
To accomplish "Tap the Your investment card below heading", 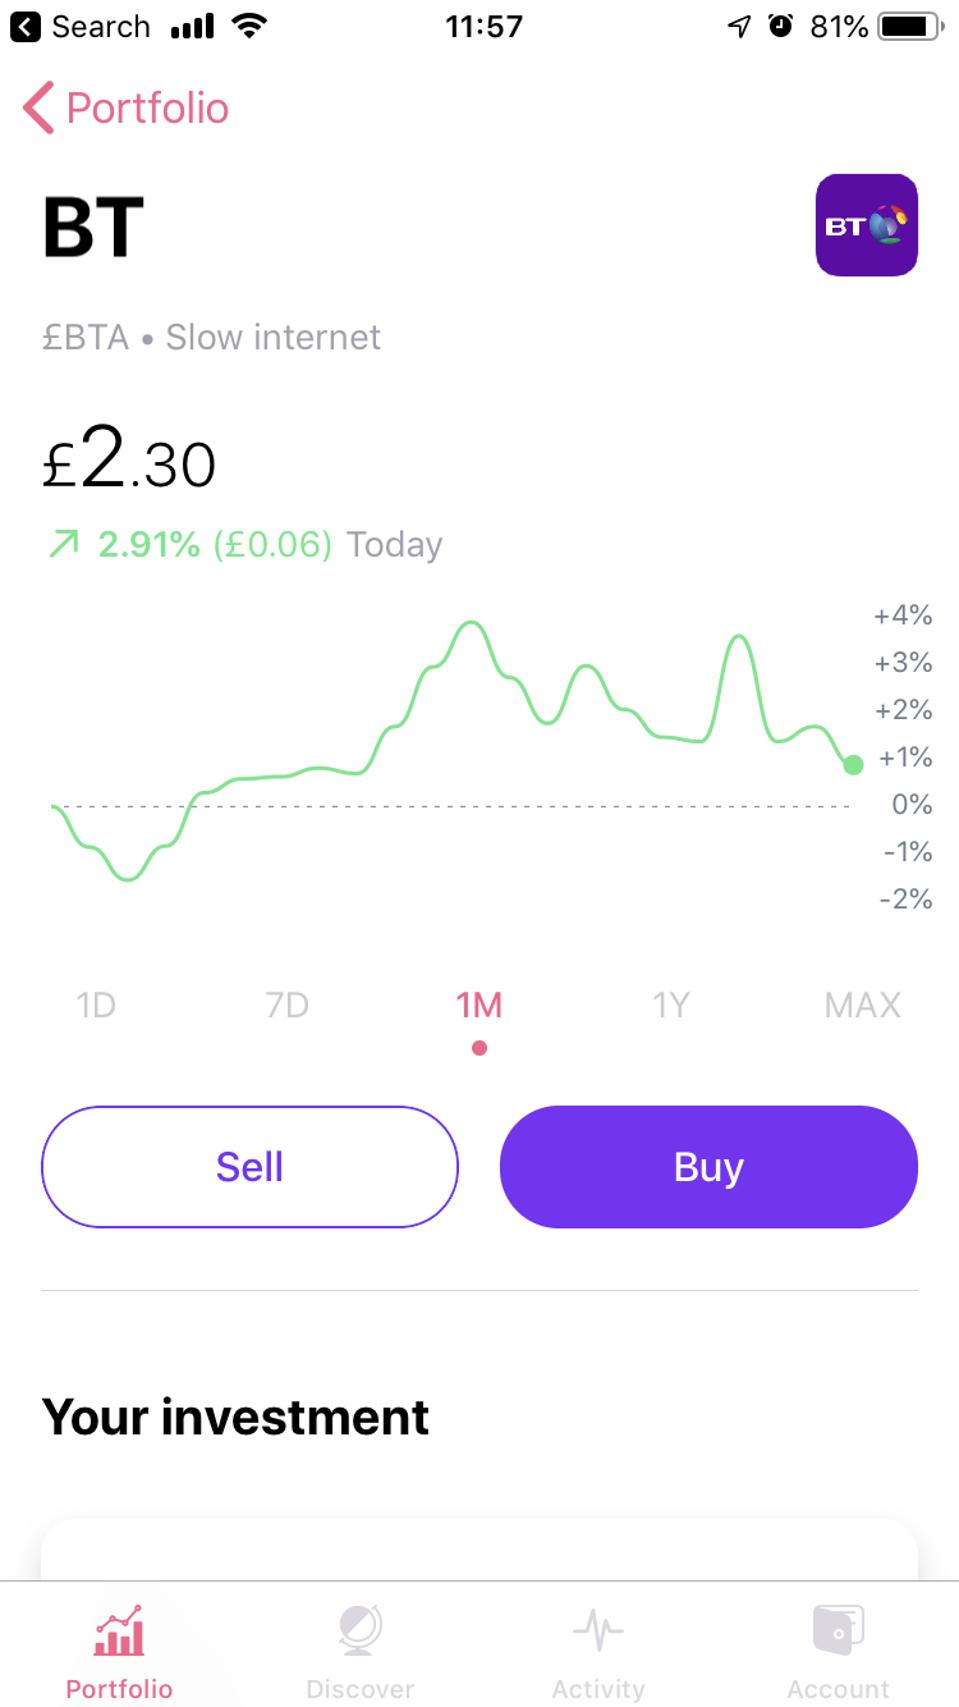I will [479, 1550].
